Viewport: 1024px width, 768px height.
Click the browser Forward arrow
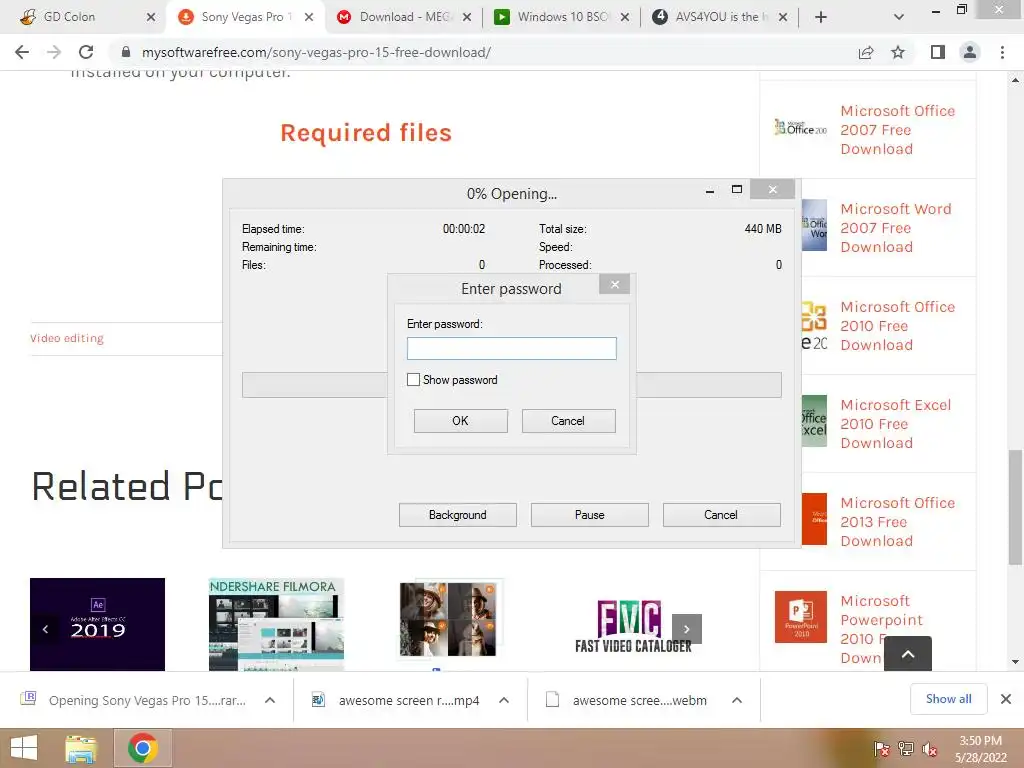54,52
